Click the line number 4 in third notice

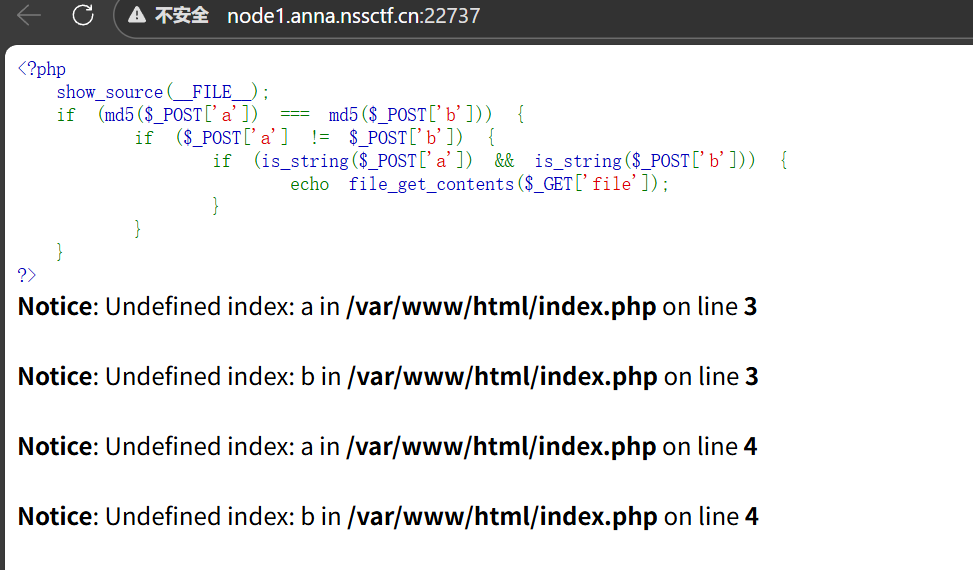tap(750, 447)
